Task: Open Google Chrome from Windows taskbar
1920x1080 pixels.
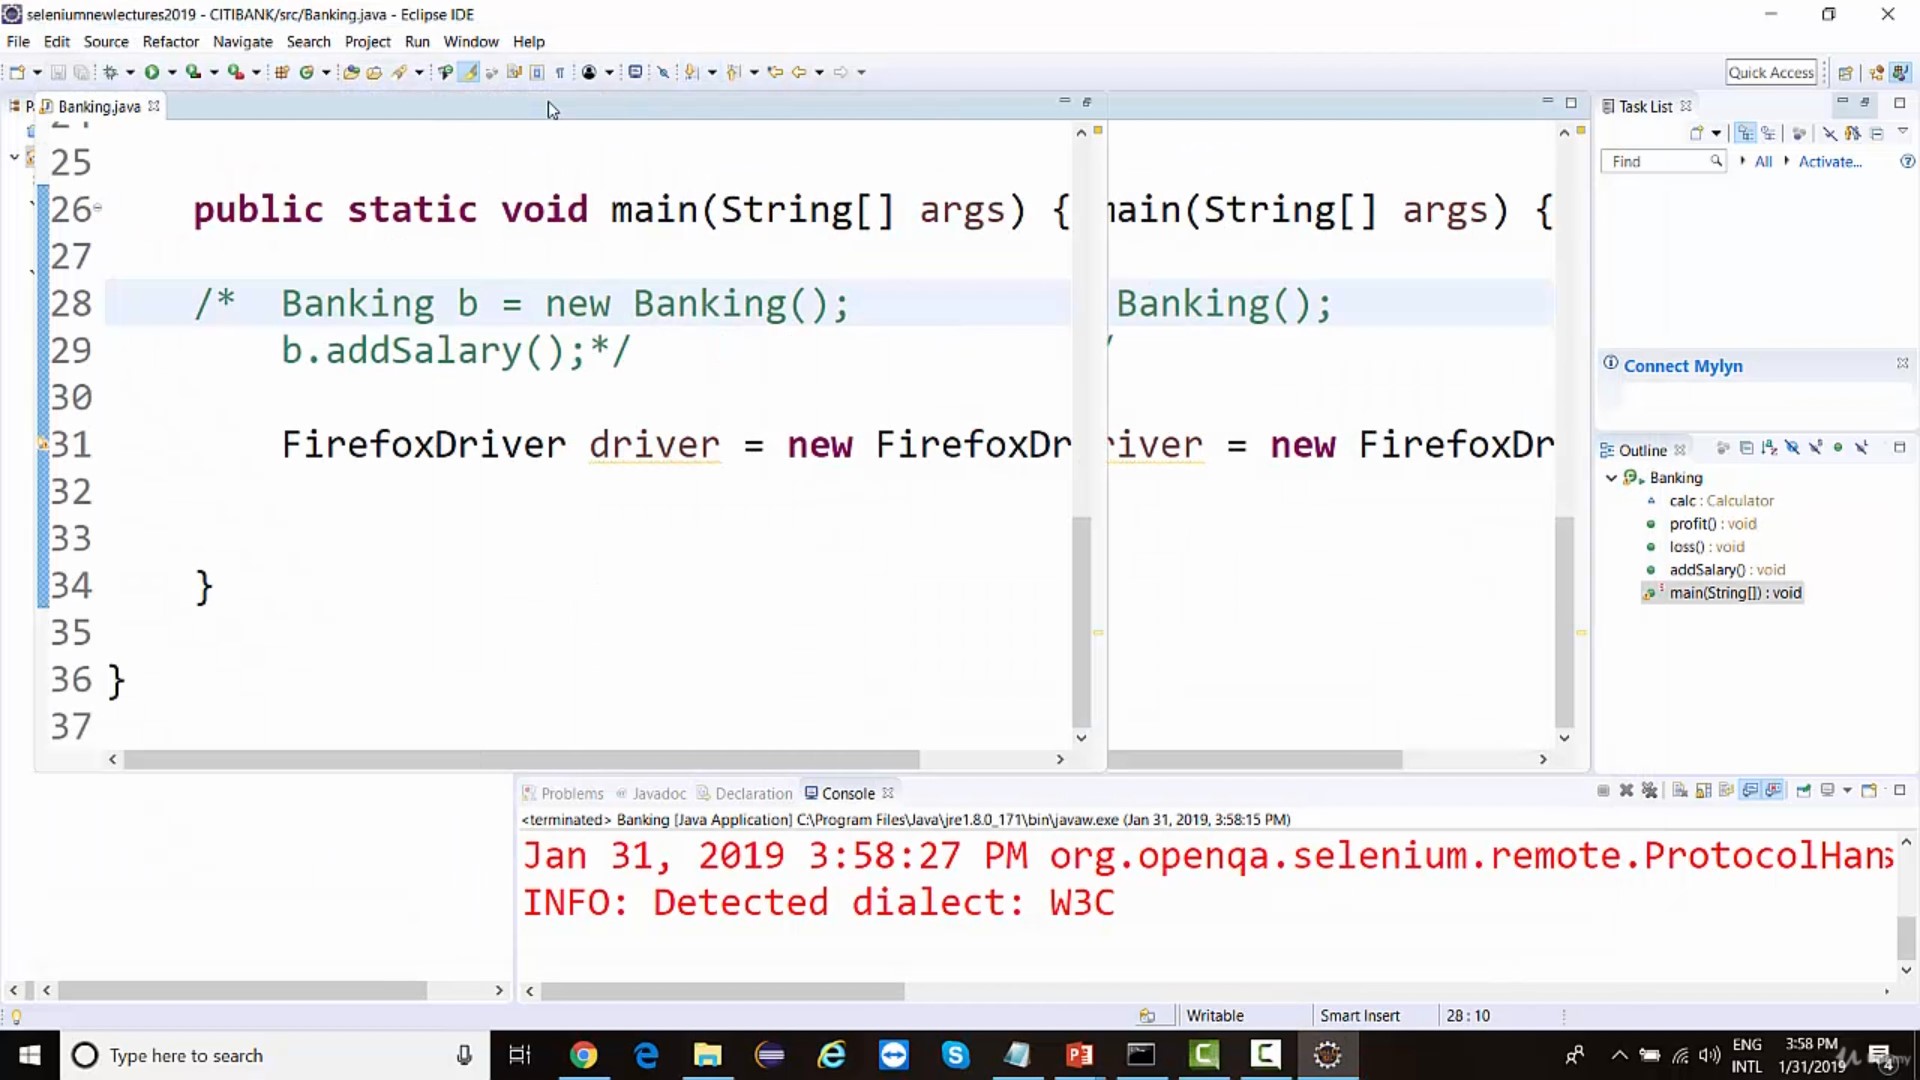Action: click(583, 1055)
